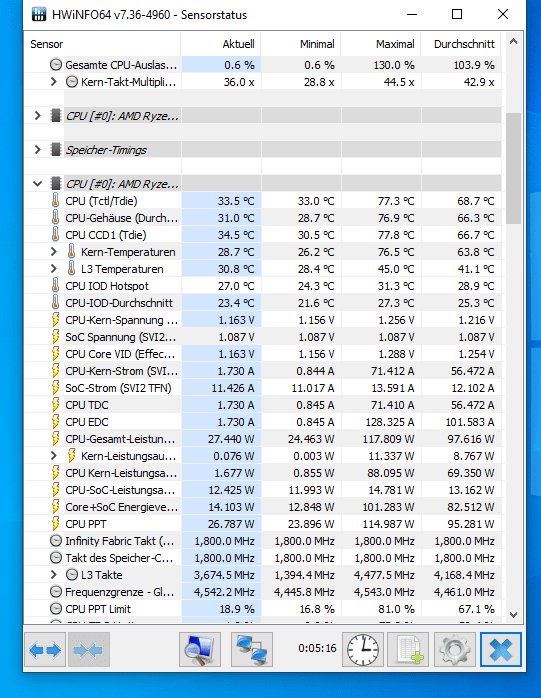Open the sensor monitor magnifier icon
Viewport: 541px width, 698px height.
[199, 650]
